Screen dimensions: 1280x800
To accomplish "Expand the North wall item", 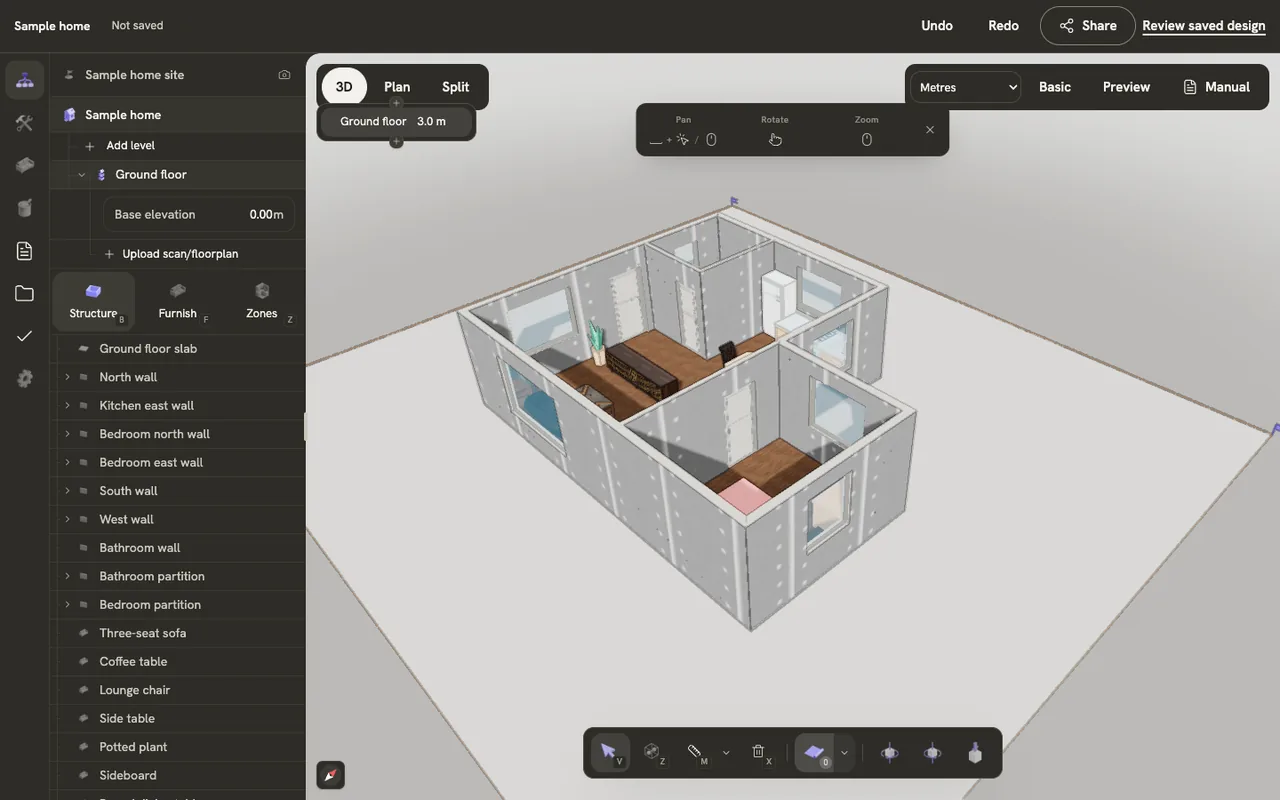I will click(67, 377).
